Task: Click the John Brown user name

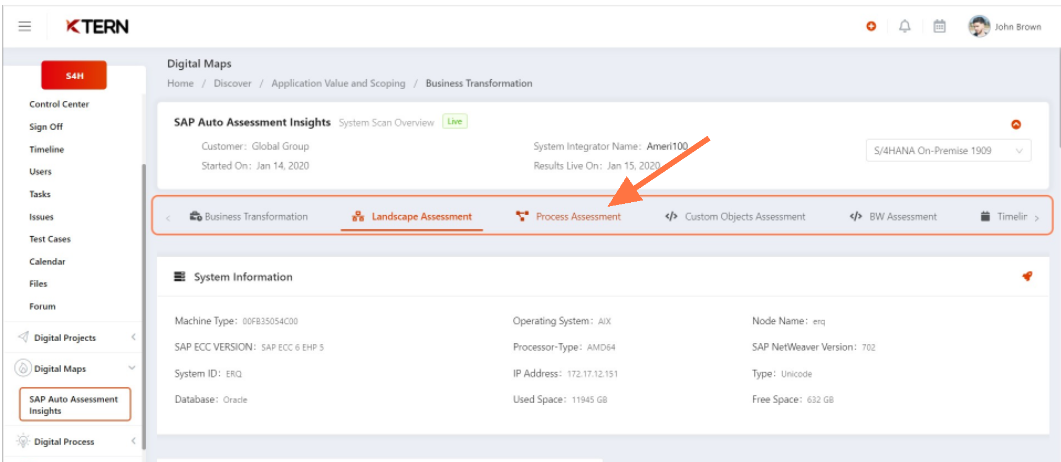Action: pos(1018,27)
